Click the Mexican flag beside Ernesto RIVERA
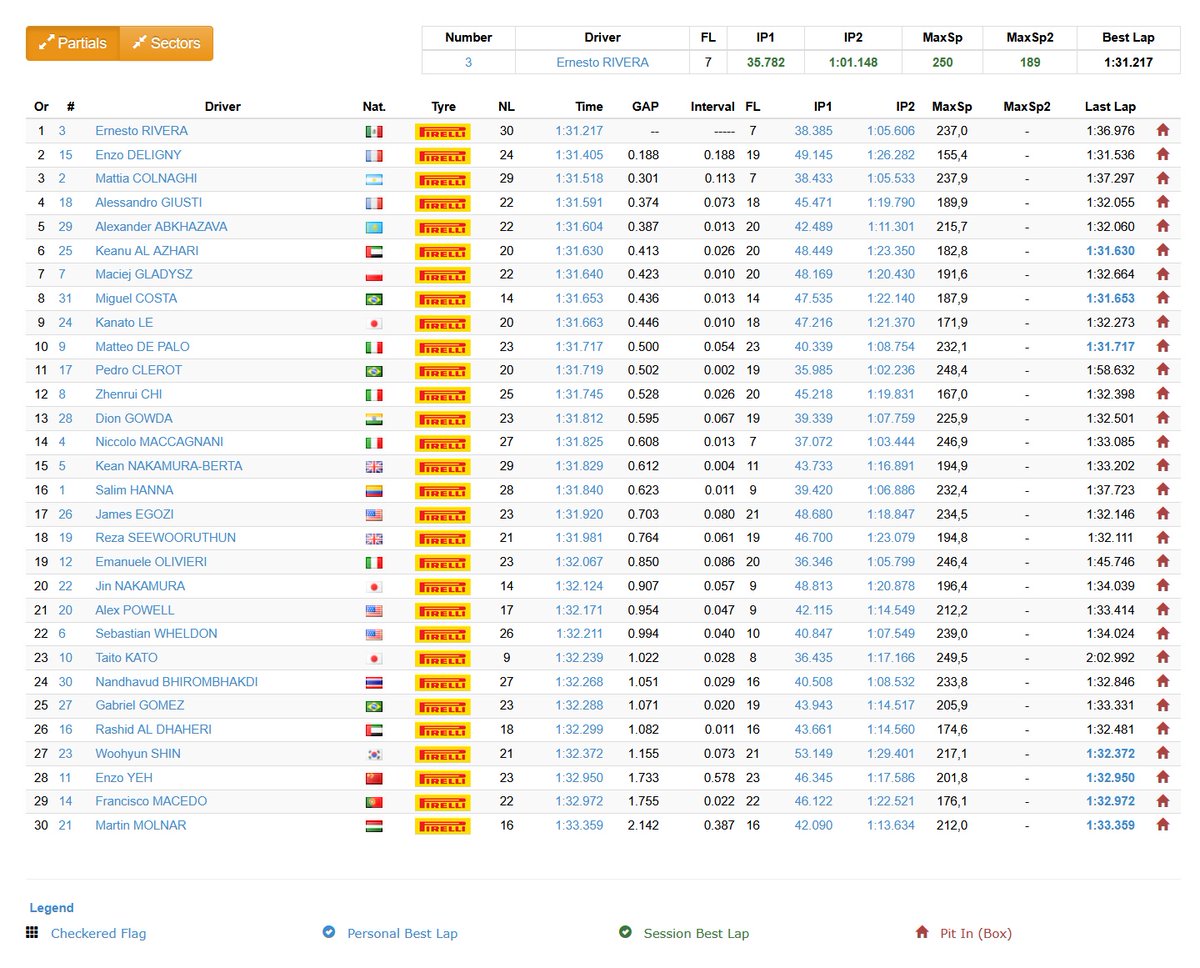Image resolution: width=1200 pixels, height=968 pixels. tap(374, 132)
